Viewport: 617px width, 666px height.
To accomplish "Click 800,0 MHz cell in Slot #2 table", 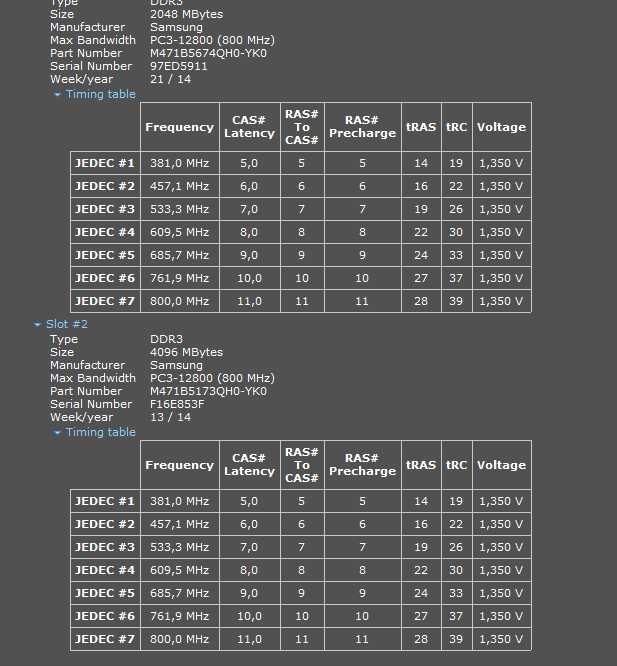I will (180, 639).
